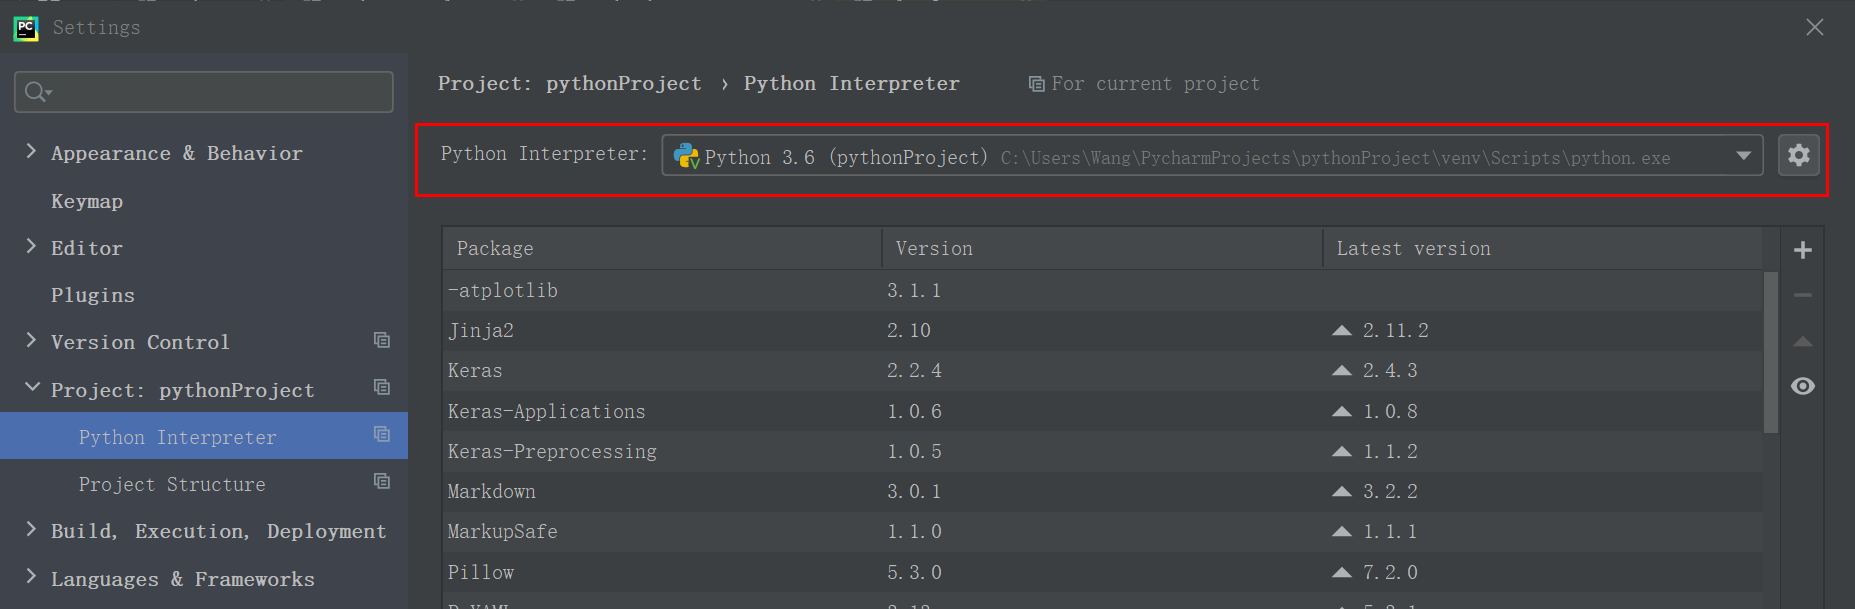Expand the Editor section
Viewport: 1855px width, 609px height.
[31, 246]
